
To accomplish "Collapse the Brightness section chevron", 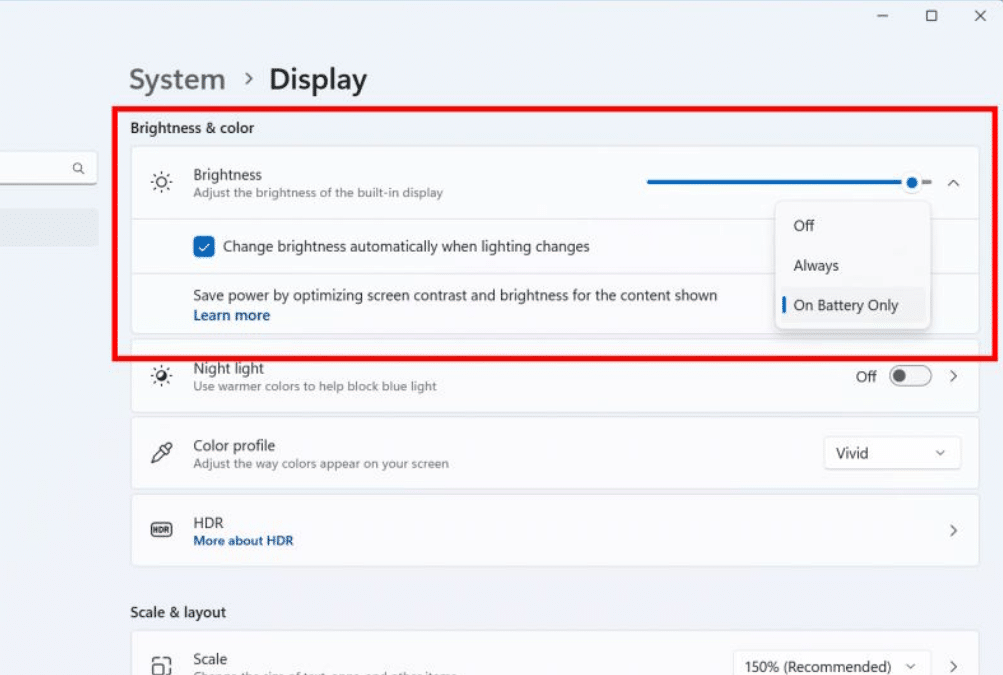I will click(x=953, y=183).
